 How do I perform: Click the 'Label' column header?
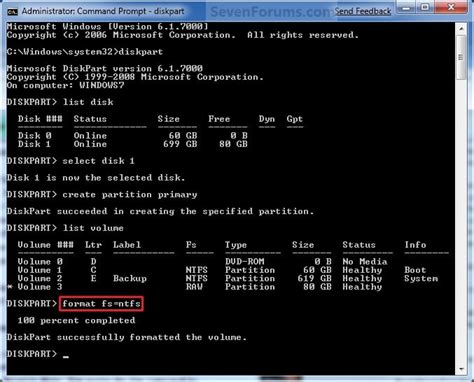[x=127, y=245]
